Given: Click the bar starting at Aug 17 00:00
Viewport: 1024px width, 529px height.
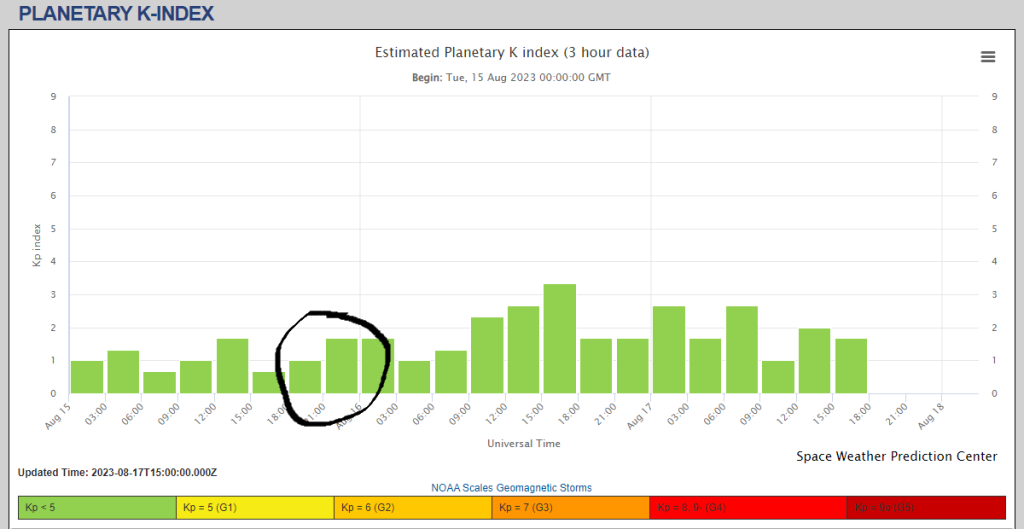Looking at the screenshot, I should click(668, 350).
